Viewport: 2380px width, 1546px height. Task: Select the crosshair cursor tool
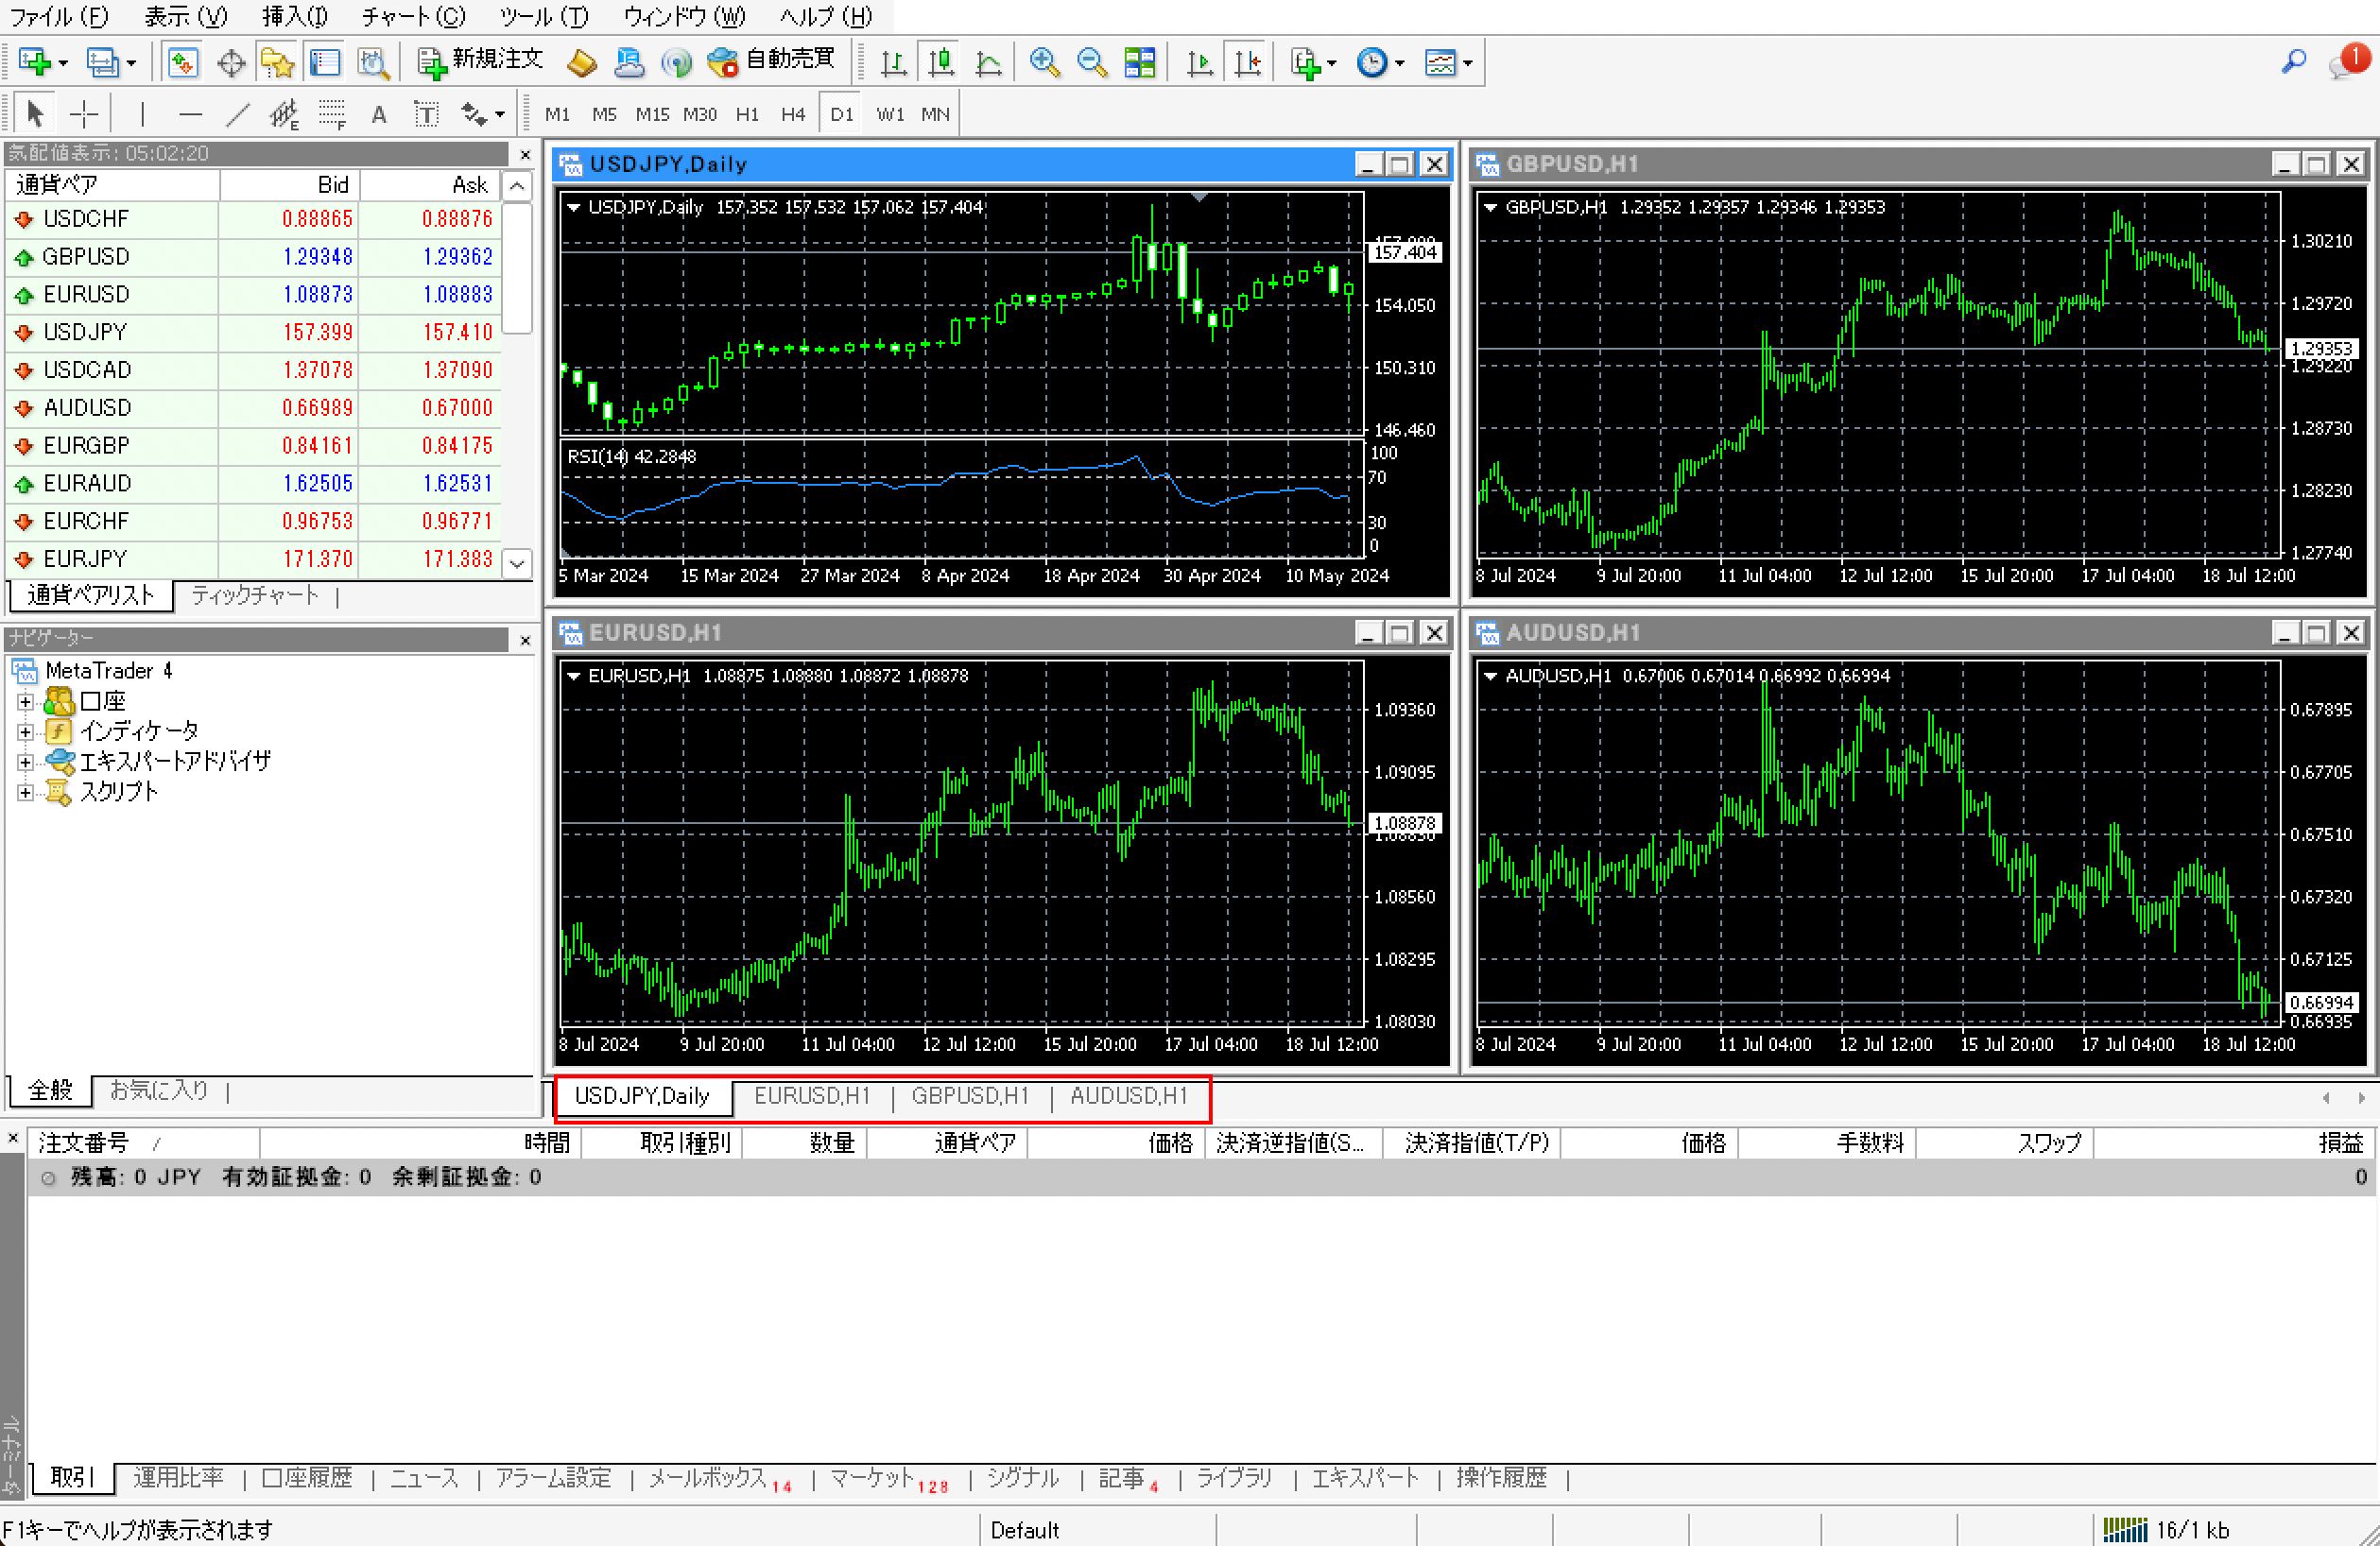coord(85,113)
